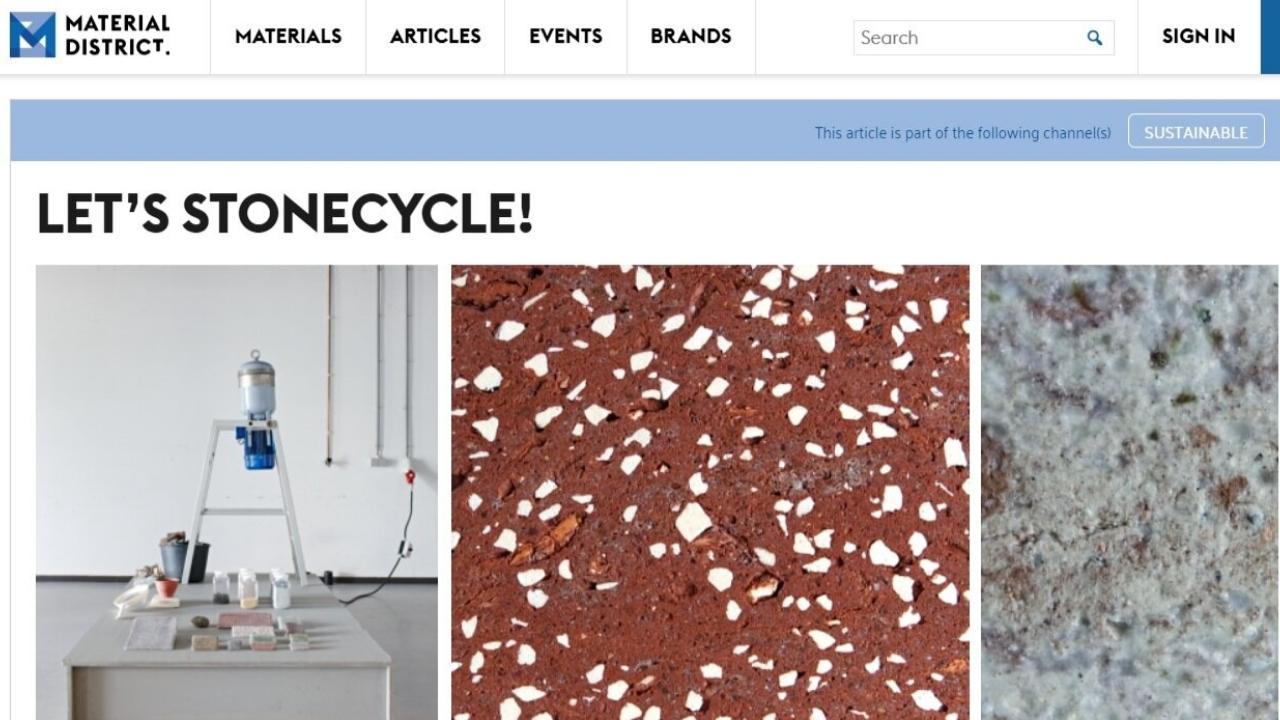Image resolution: width=1280 pixels, height=720 pixels.
Task: Open the workshop setup photo thumbnail
Action: click(x=237, y=492)
